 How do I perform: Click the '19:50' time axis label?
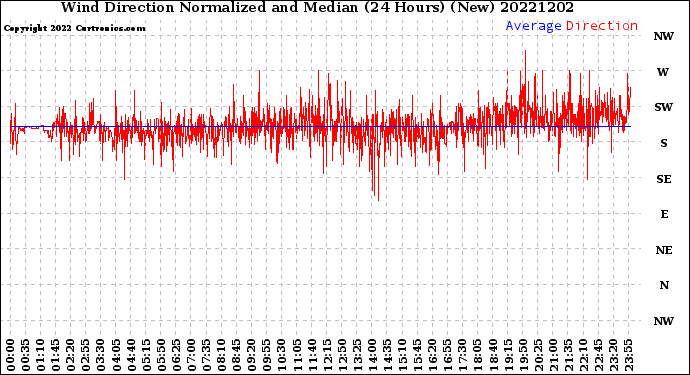point(523,355)
